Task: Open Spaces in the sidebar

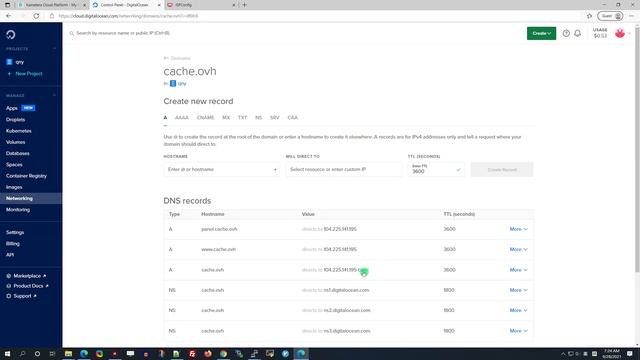Action: click(x=14, y=164)
